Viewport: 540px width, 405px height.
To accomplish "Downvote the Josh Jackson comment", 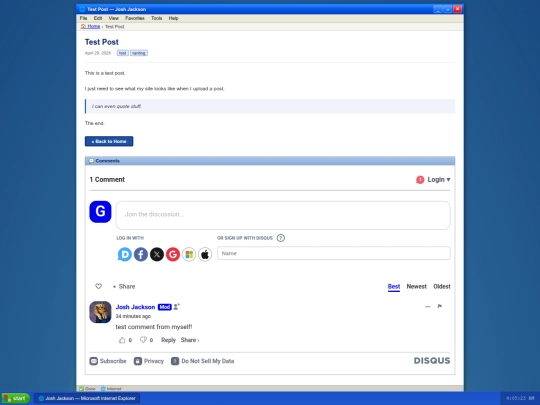I will click(143, 340).
